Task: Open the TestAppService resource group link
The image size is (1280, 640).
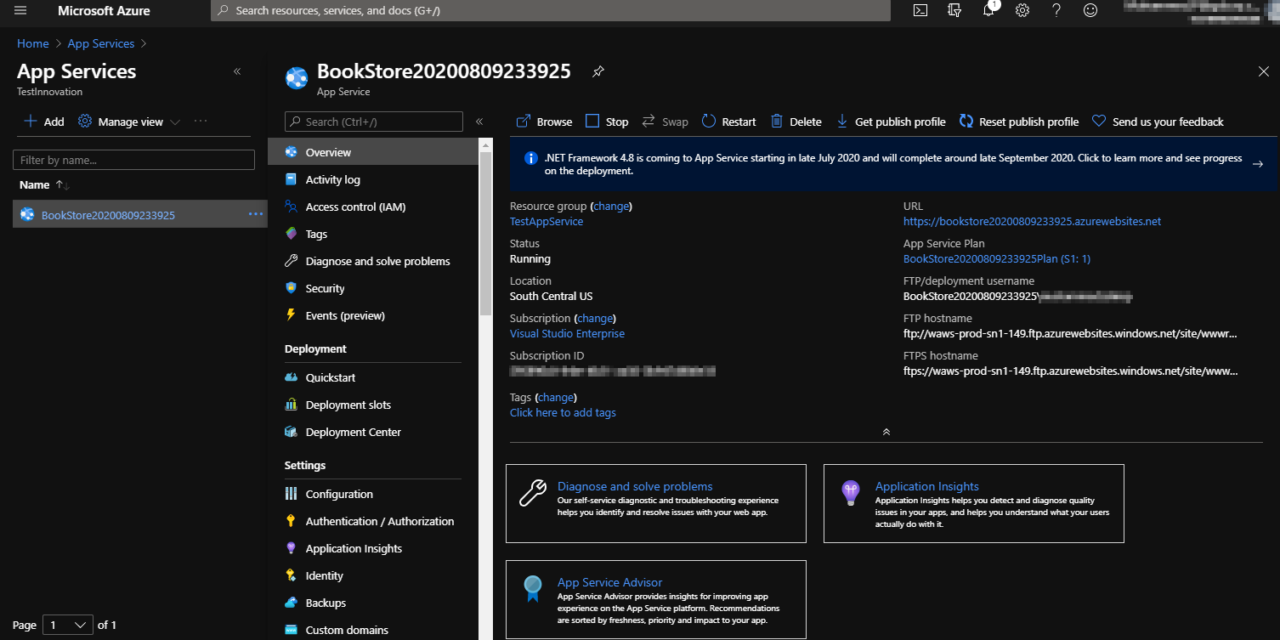Action: [x=546, y=222]
